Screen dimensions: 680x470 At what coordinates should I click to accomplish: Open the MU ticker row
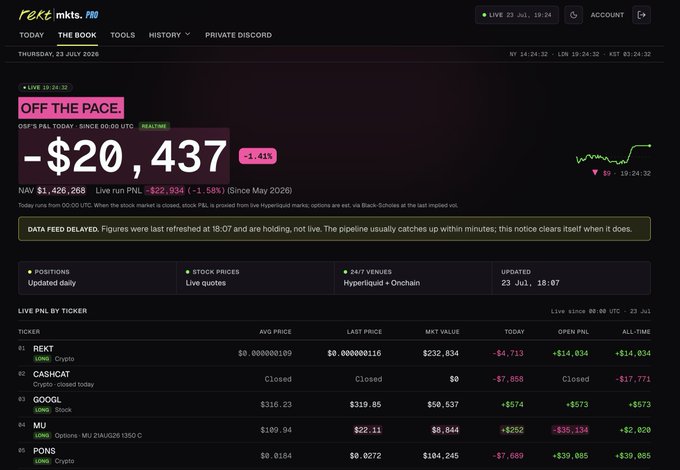click(x=334, y=430)
